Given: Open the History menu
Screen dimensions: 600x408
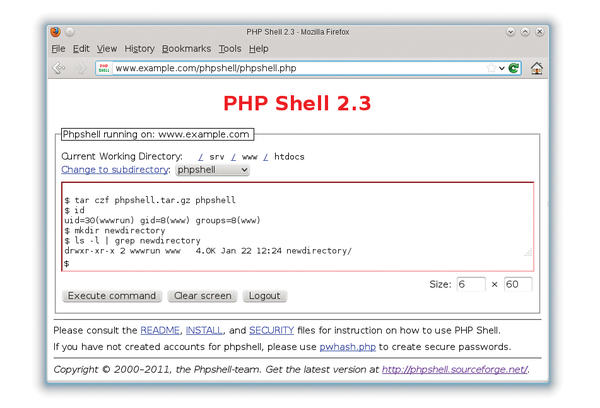Looking at the screenshot, I should coord(139,49).
